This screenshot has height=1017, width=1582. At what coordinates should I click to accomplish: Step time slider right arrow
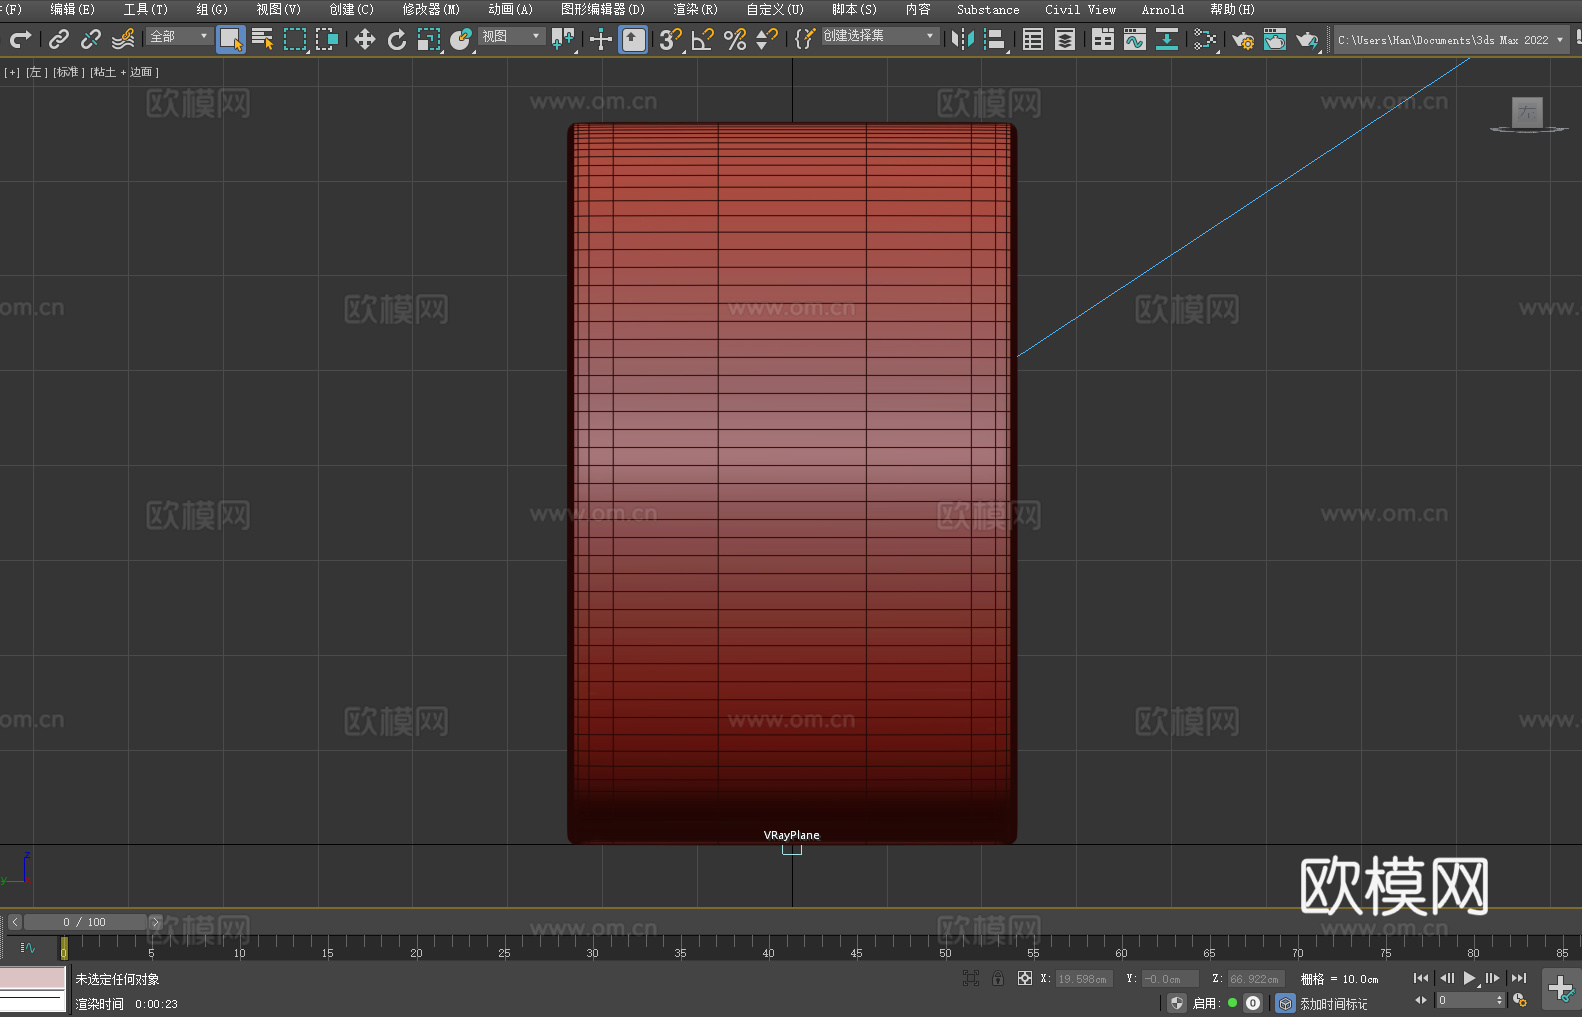click(155, 922)
